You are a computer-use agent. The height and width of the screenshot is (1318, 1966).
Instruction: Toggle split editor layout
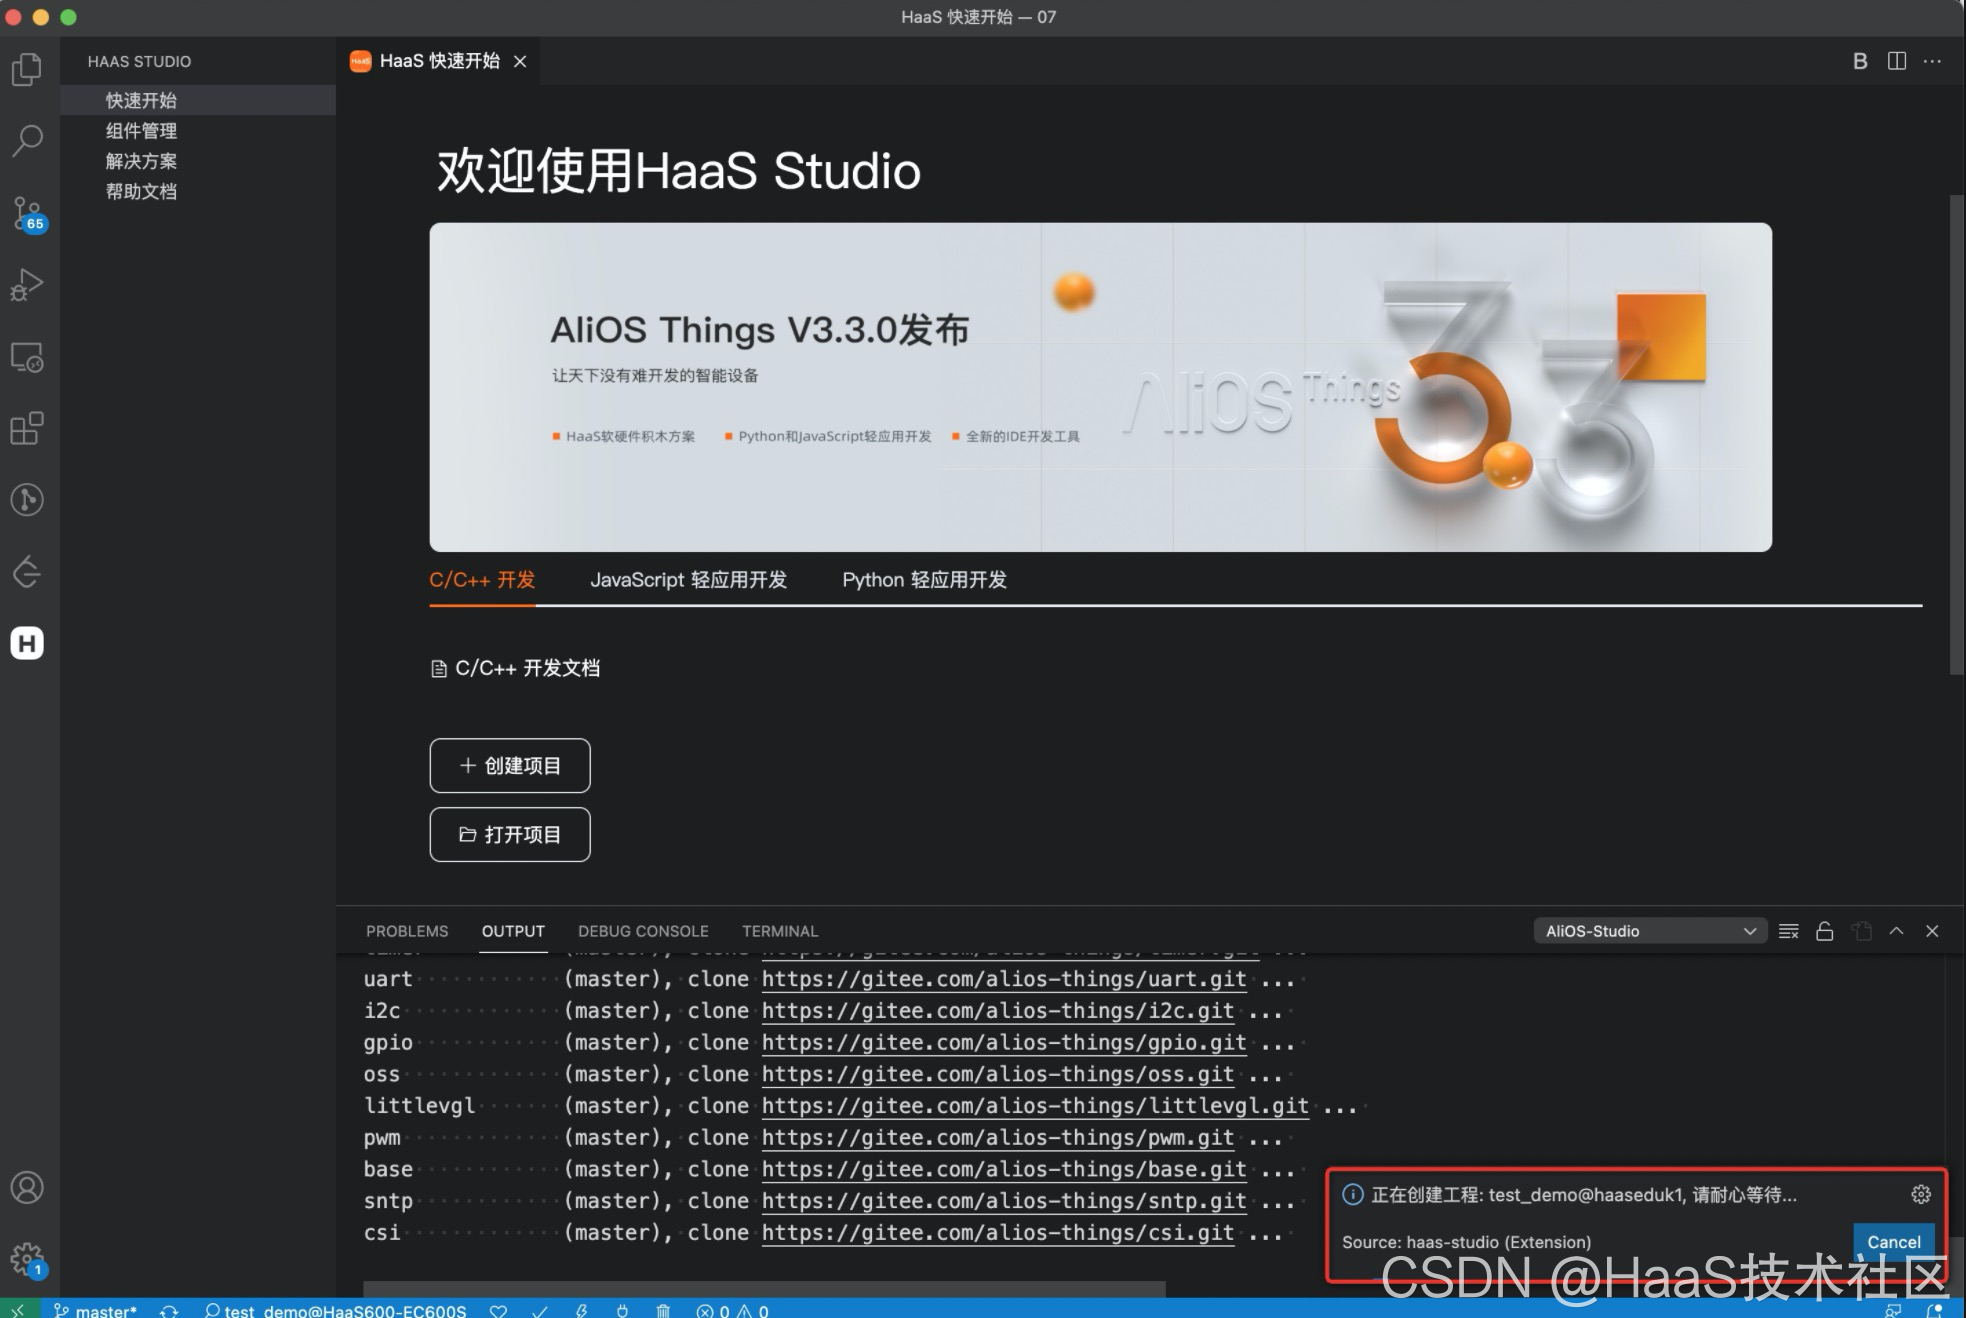click(1896, 61)
